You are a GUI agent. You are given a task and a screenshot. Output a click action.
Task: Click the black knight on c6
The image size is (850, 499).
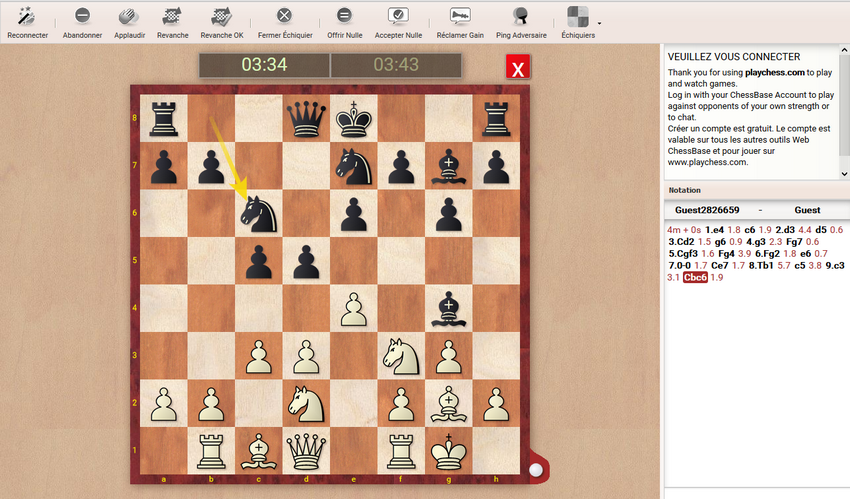point(258,214)
